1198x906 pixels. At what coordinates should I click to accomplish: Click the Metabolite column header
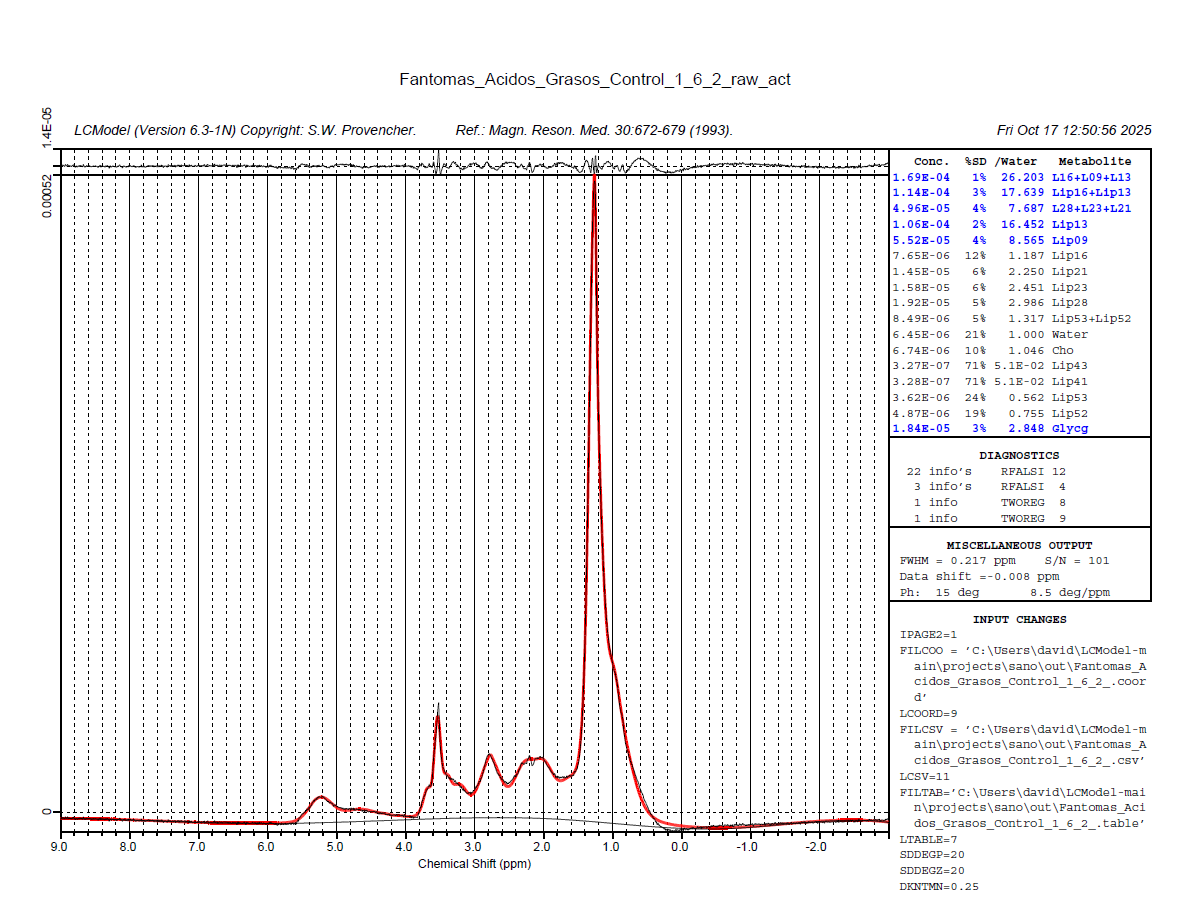click(x=1095, y=161)
